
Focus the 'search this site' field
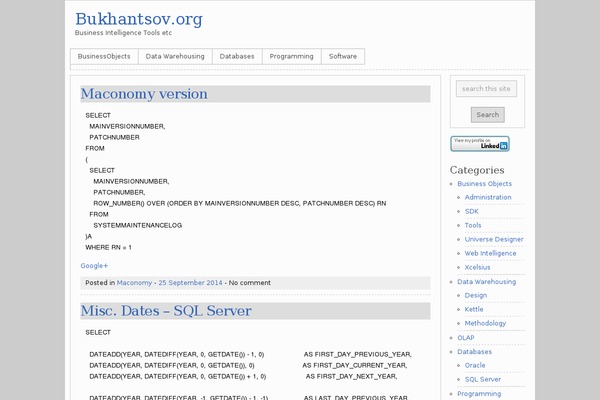[486, 88]
